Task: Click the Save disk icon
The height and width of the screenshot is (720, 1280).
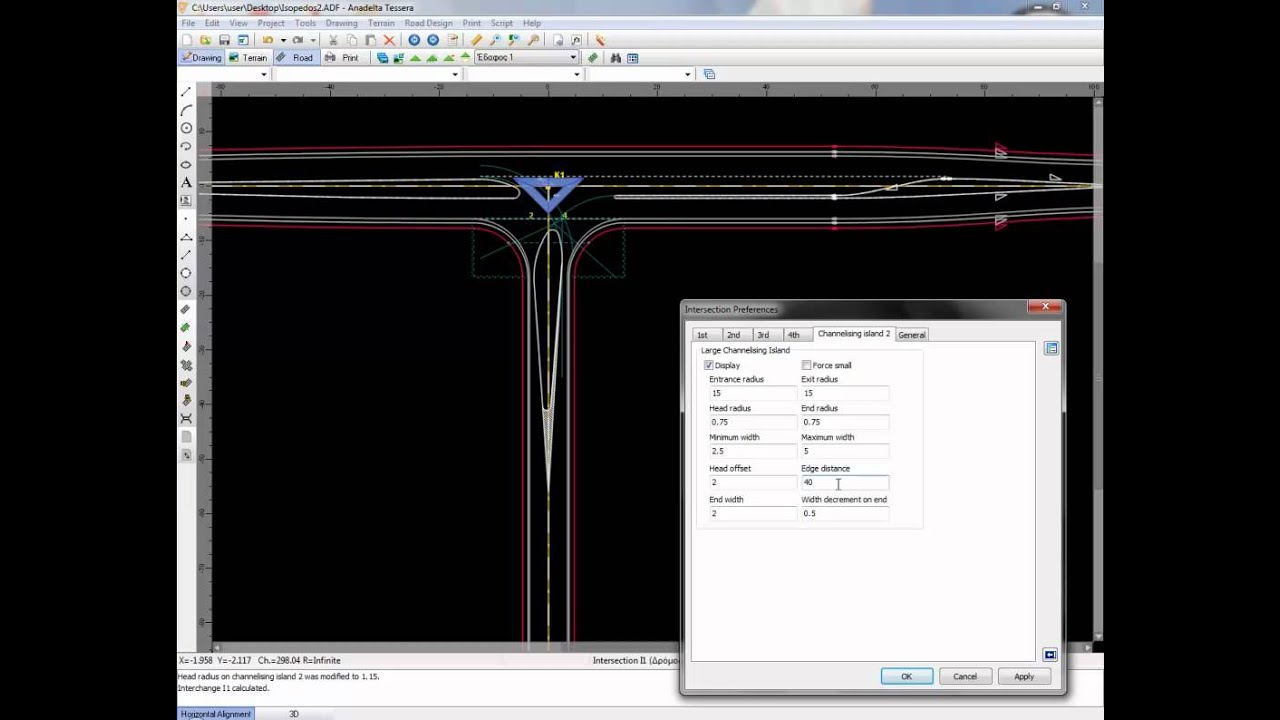Action: click(x=224, y=40)
